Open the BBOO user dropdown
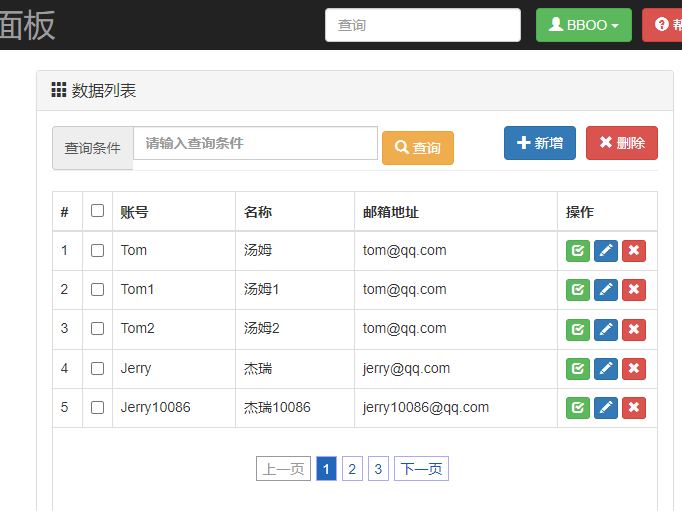Viewport: 682px width, 511px height. [x=584, y=25]
